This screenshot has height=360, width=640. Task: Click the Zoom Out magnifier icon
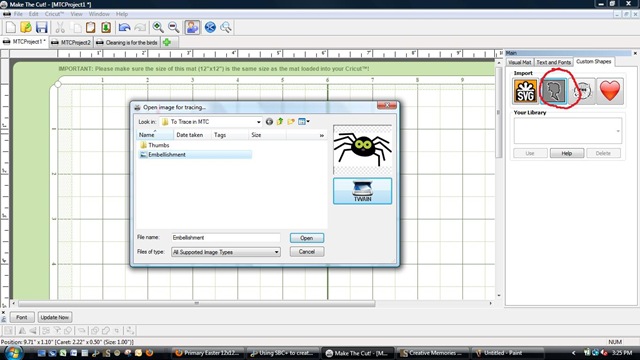(x=173, y=27)
